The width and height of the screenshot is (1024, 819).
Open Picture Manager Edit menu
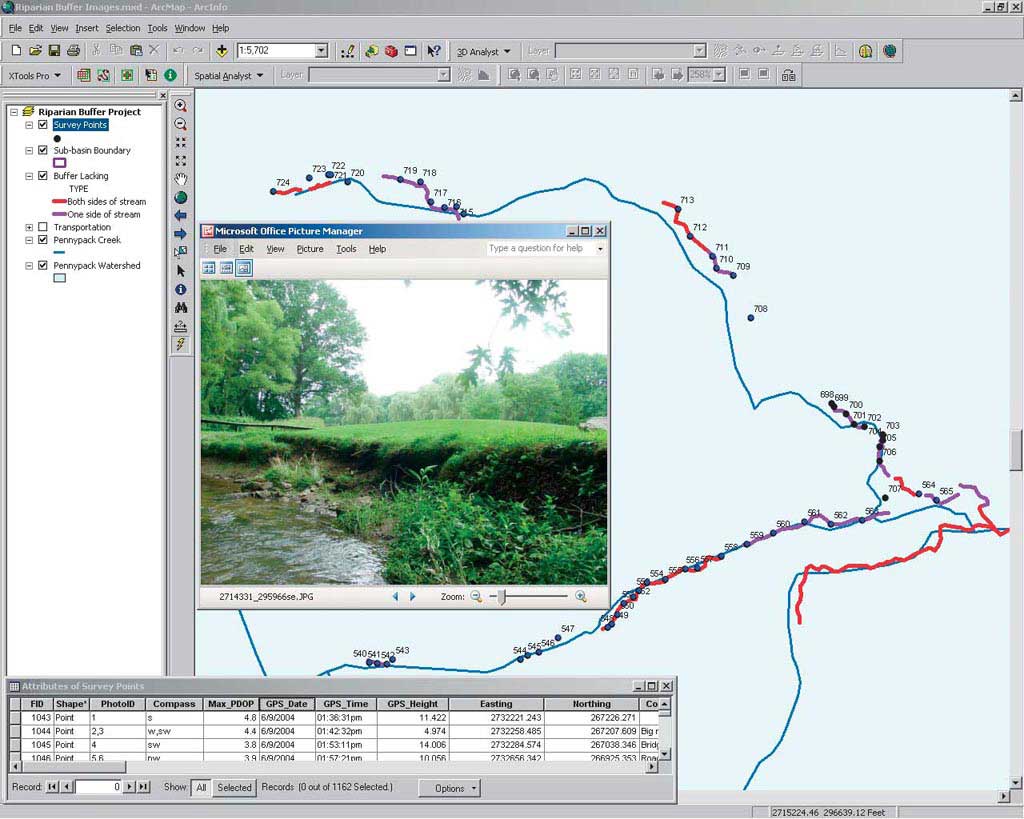coord(246,249)
